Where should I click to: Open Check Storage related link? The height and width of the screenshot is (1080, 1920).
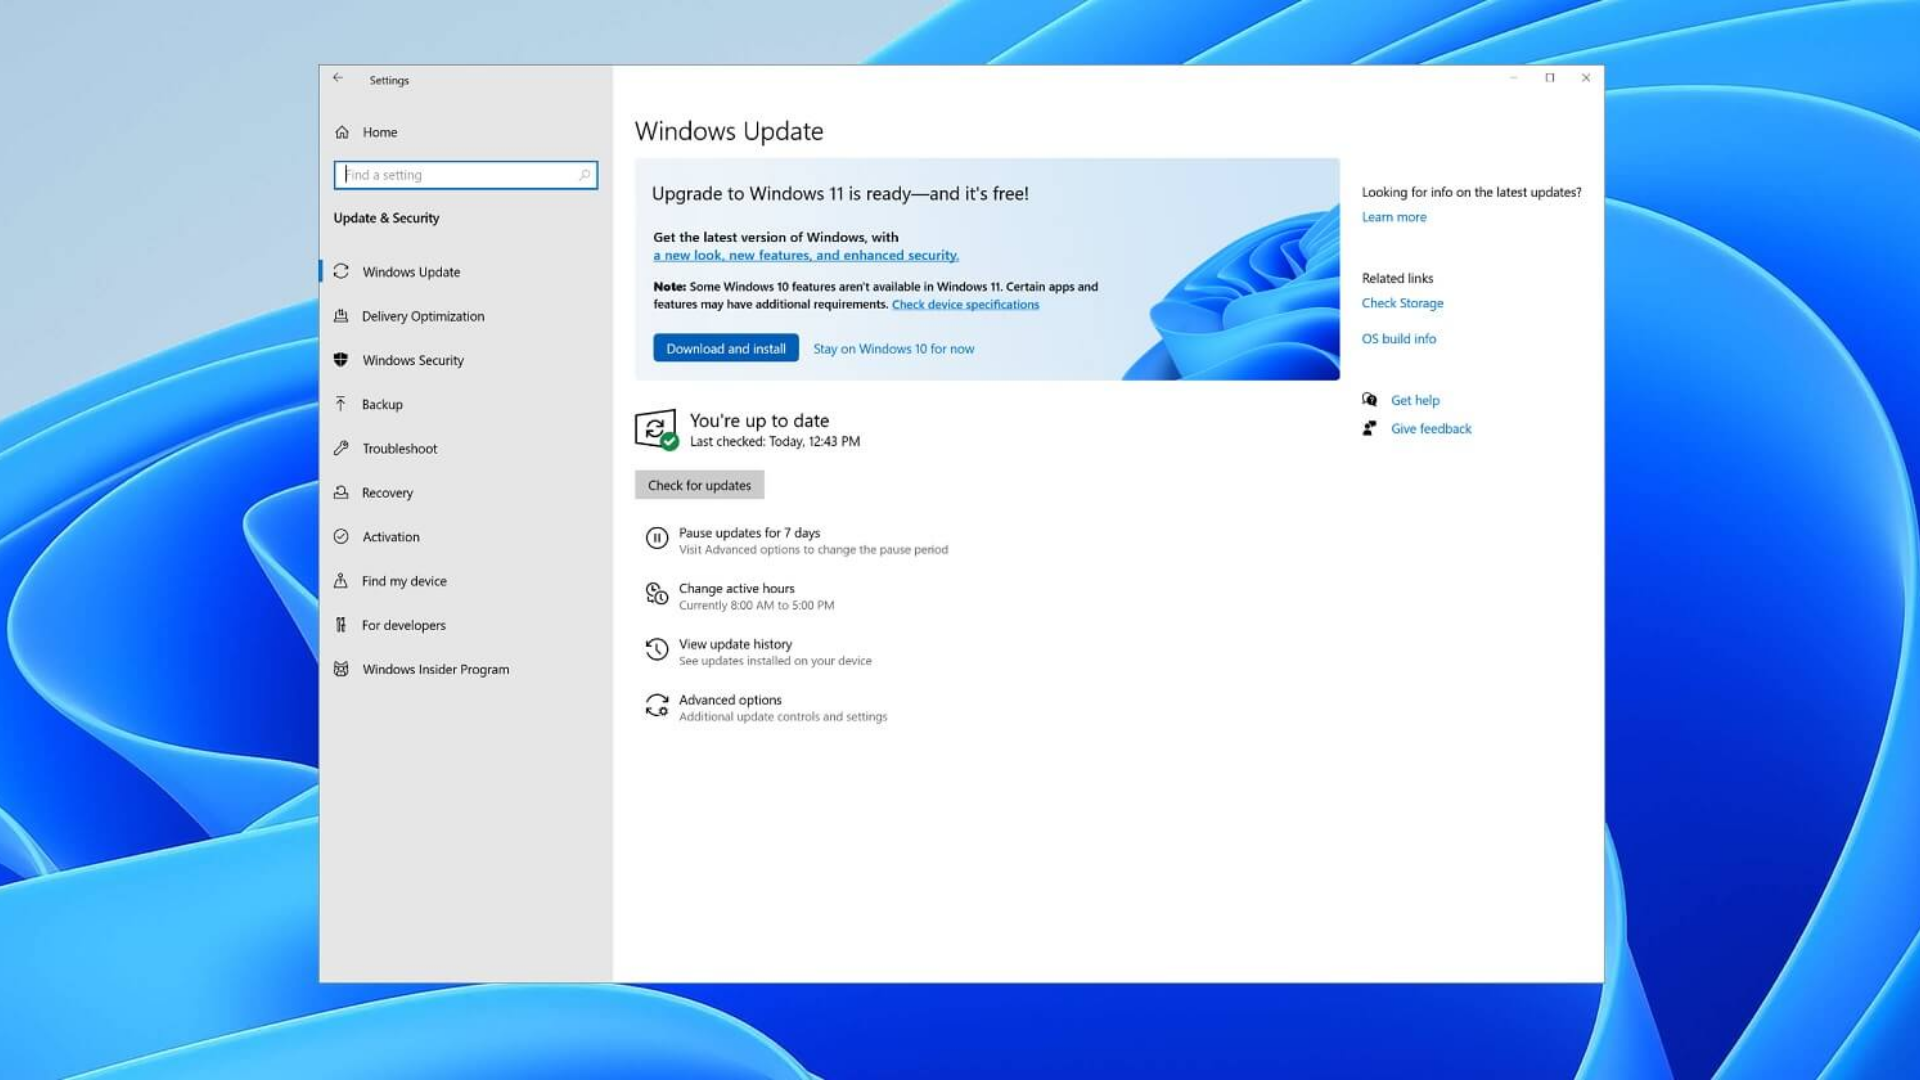point(1402,303)
